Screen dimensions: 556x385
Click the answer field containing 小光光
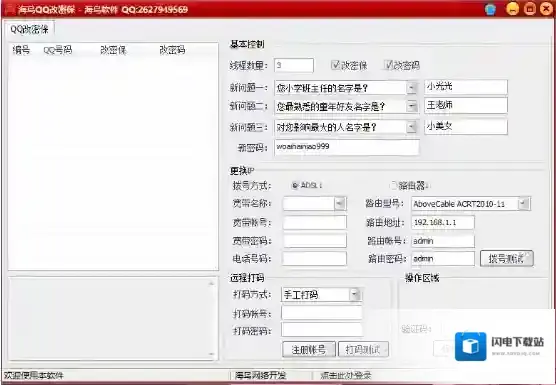coord(466,87)
